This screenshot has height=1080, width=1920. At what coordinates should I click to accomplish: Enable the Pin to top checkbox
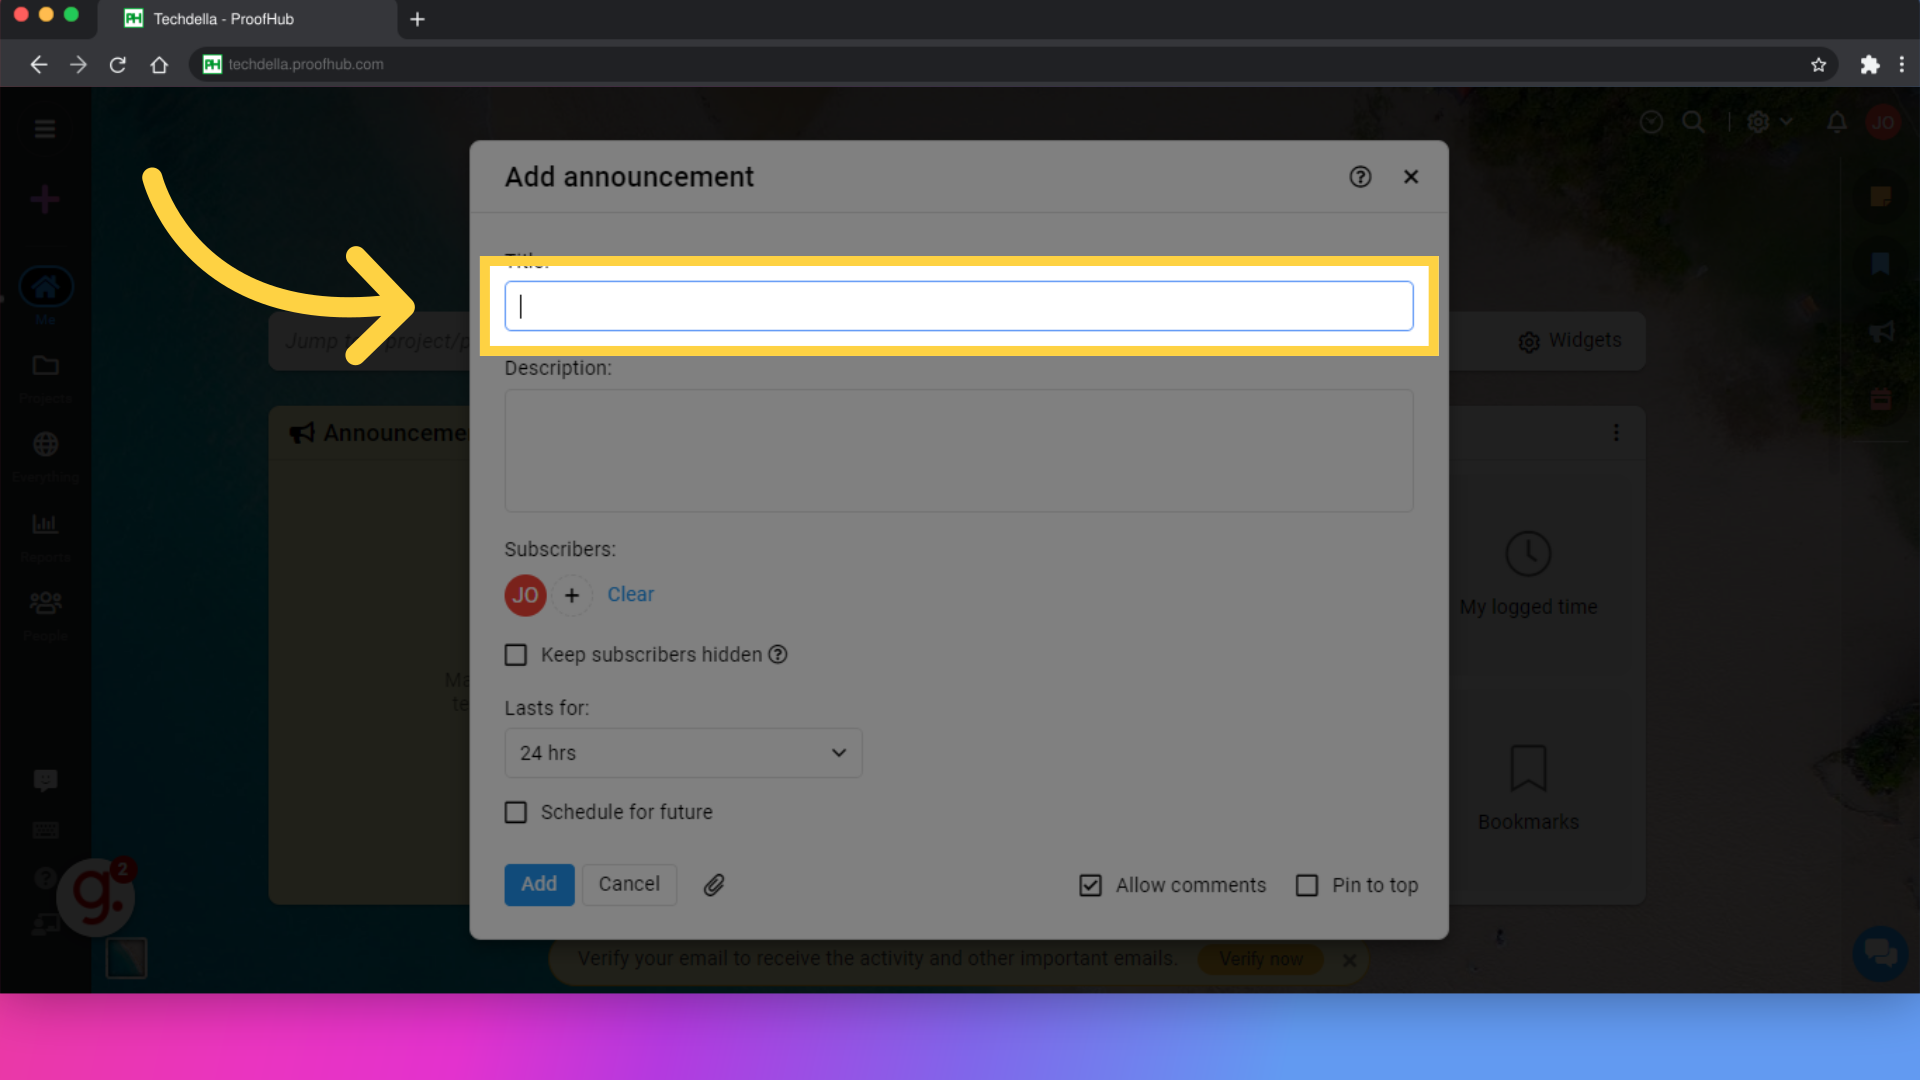click(x=1307, y=884)
